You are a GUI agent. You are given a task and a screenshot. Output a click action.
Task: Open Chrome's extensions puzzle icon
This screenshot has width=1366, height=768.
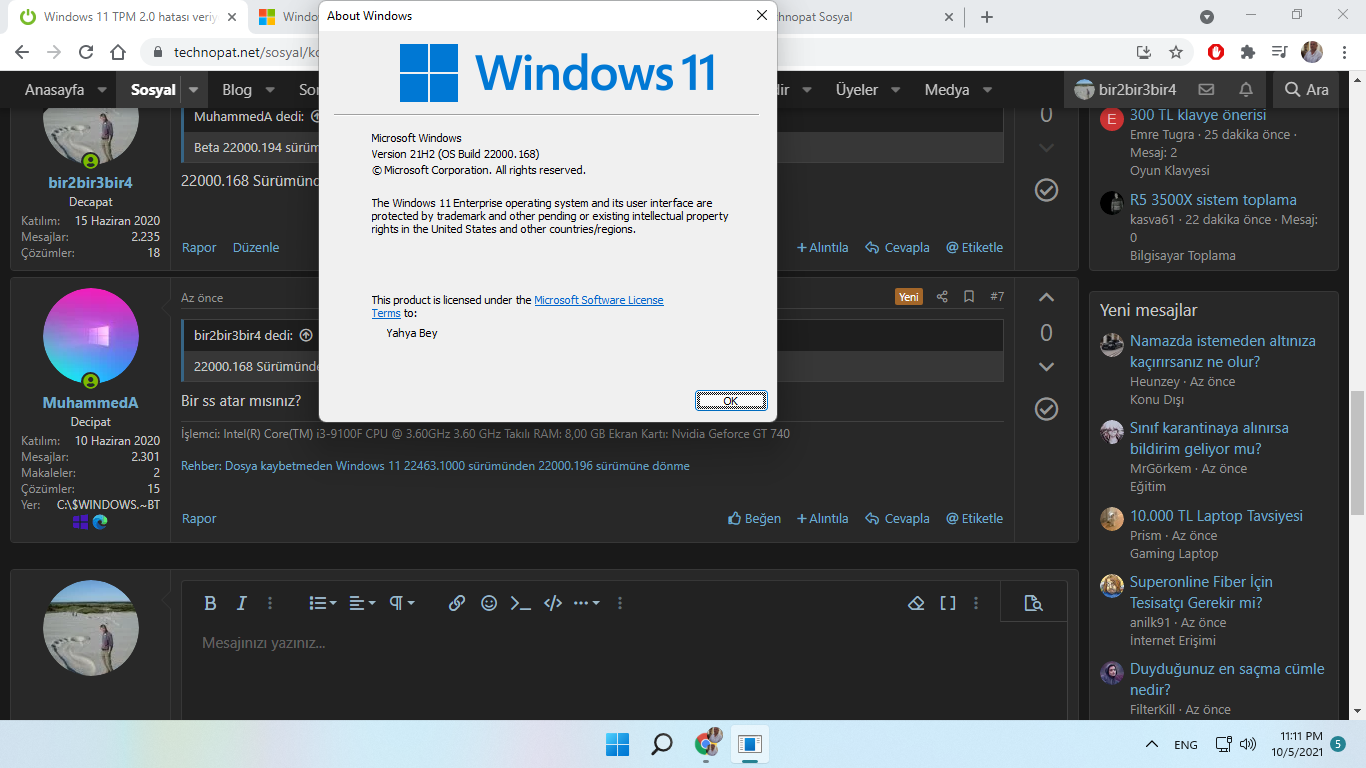pos(1247,52)
